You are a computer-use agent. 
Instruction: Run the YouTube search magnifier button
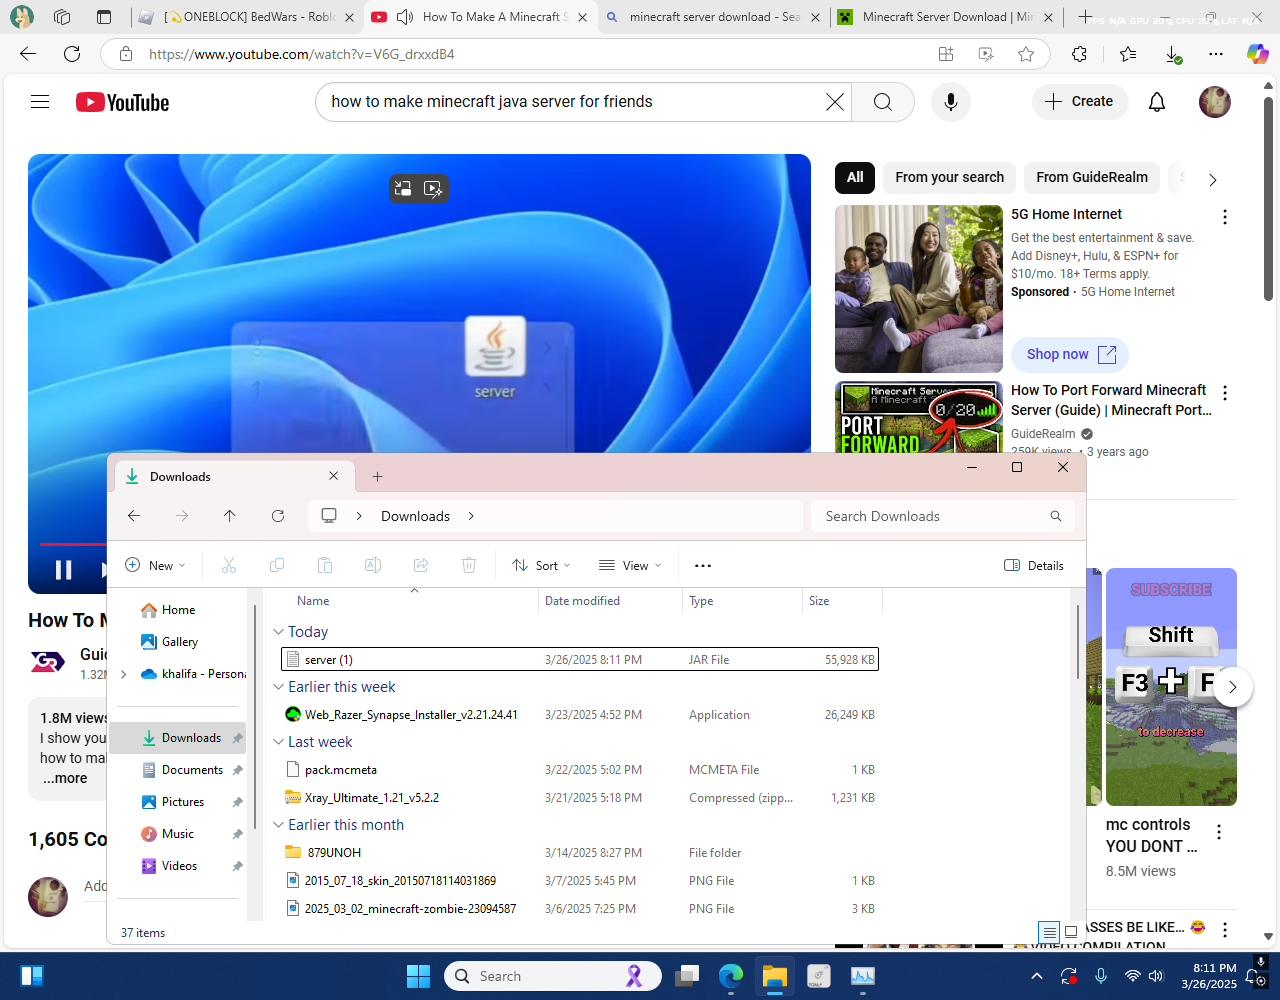point(883,102)
